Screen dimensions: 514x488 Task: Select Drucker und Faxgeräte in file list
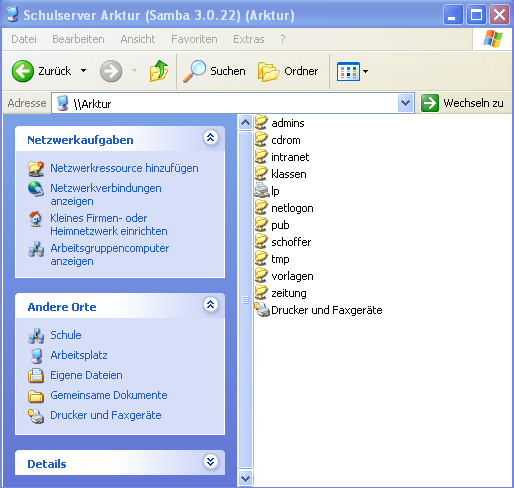(318, 310)
